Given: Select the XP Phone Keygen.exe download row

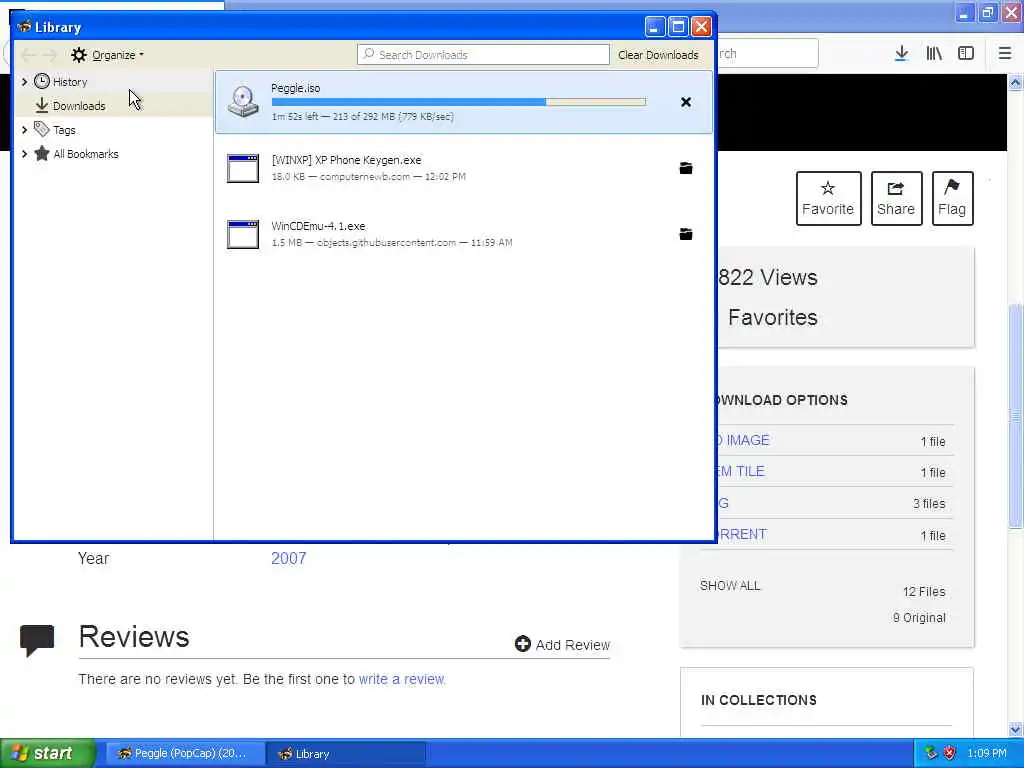Looking at the screenshot, I should pyautogui.click(x=464, y=168).
